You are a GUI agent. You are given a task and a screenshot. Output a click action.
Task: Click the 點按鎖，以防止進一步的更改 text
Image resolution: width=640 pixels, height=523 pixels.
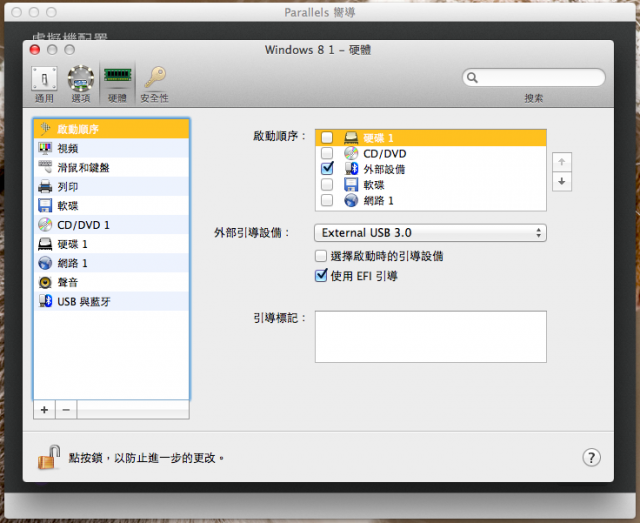tap(146, 458)
